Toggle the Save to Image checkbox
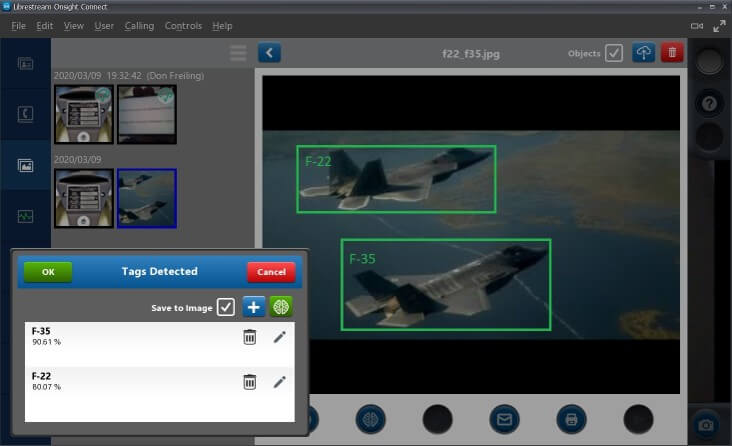This screenshot has width=732, height=446. click(x=226, y=307)
